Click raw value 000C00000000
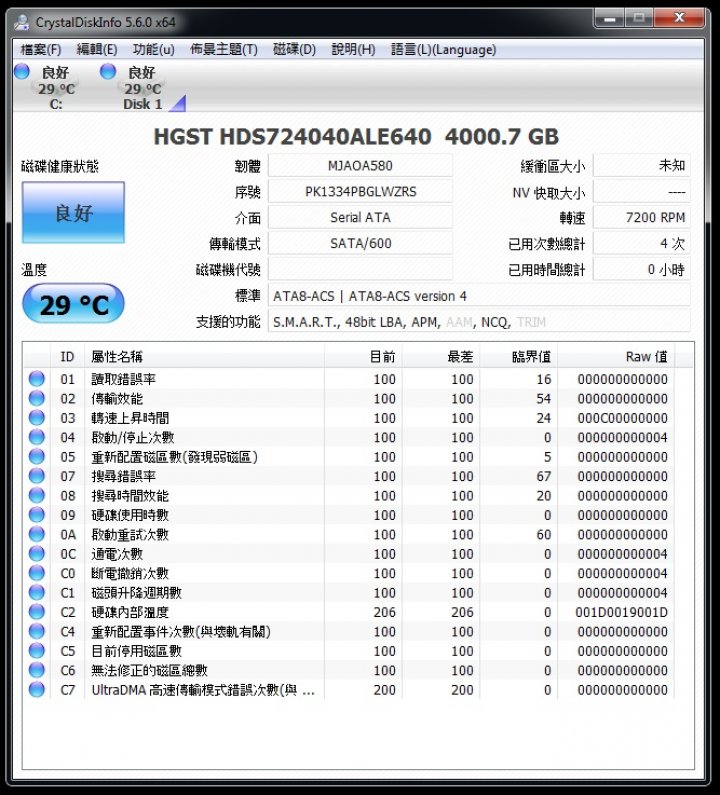Screen dimensions: 720x795 [622, 418]
